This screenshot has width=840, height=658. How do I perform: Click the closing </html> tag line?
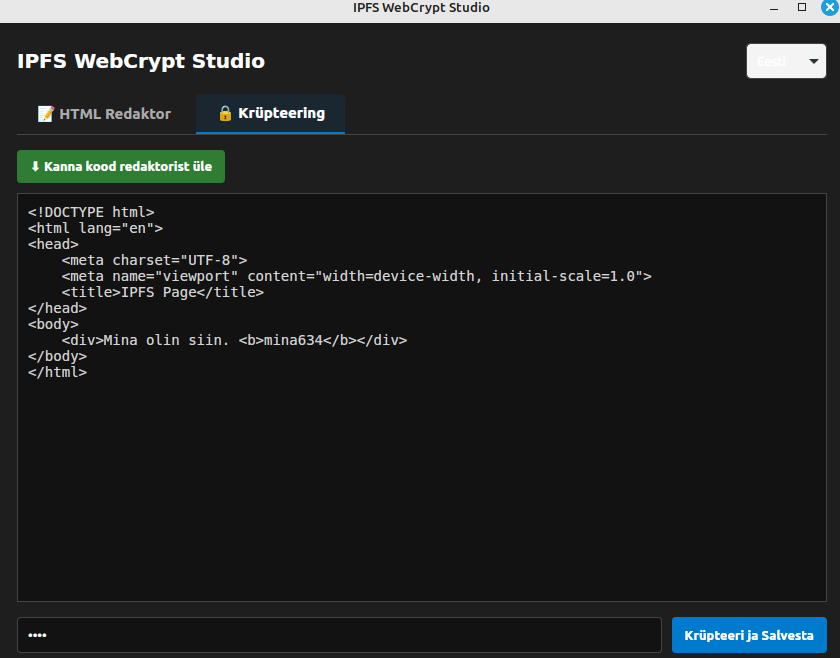[x=57, y=372]
